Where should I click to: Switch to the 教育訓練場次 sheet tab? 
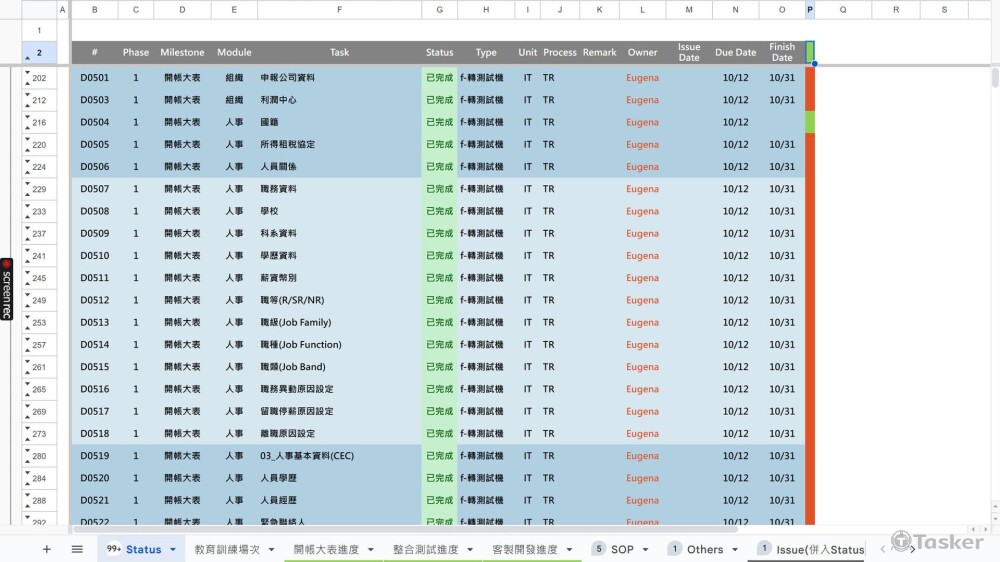[x=227, y=549]
